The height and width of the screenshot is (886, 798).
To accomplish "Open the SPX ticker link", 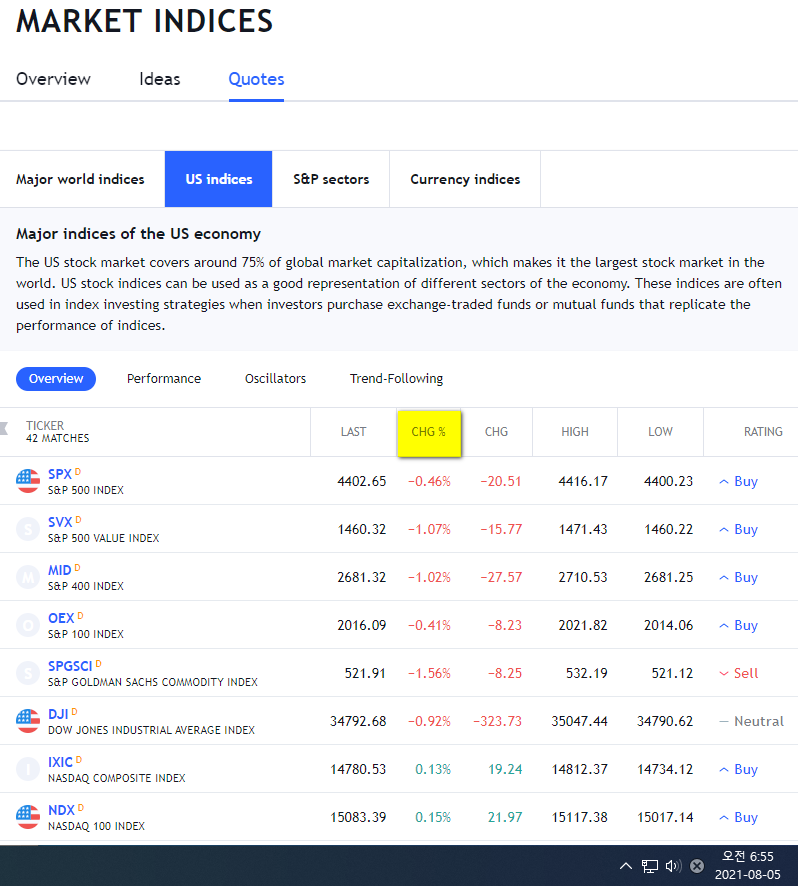I will [x=60, y=474].
